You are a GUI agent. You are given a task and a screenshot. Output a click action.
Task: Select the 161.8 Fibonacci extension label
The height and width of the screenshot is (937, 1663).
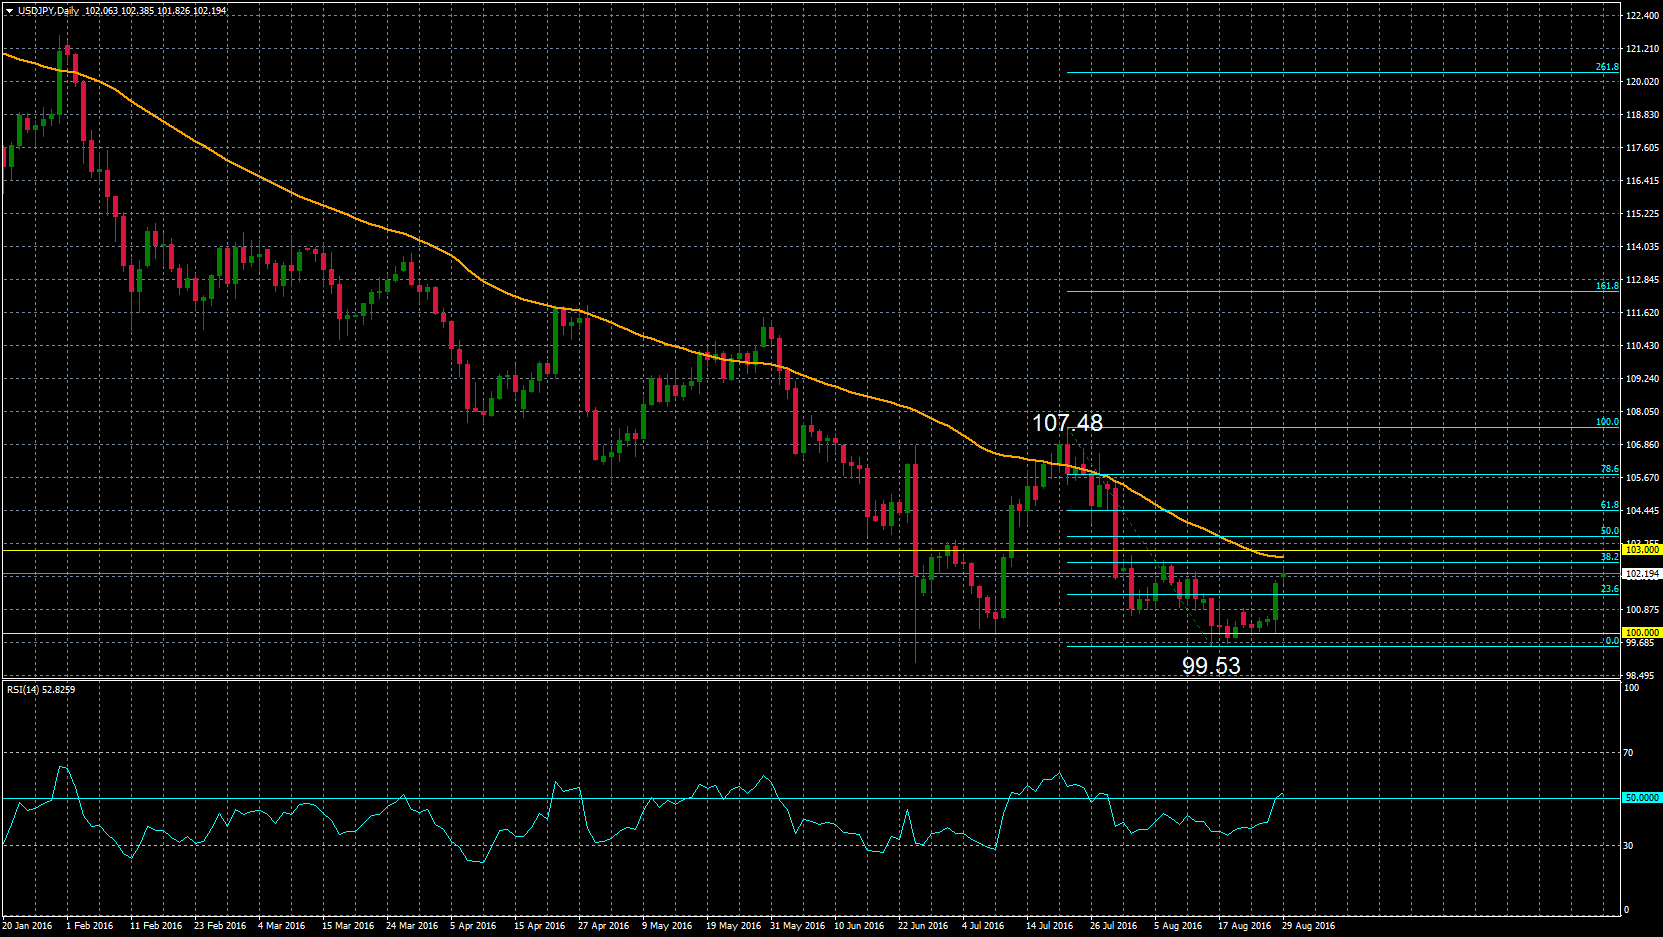point(1607,286)
